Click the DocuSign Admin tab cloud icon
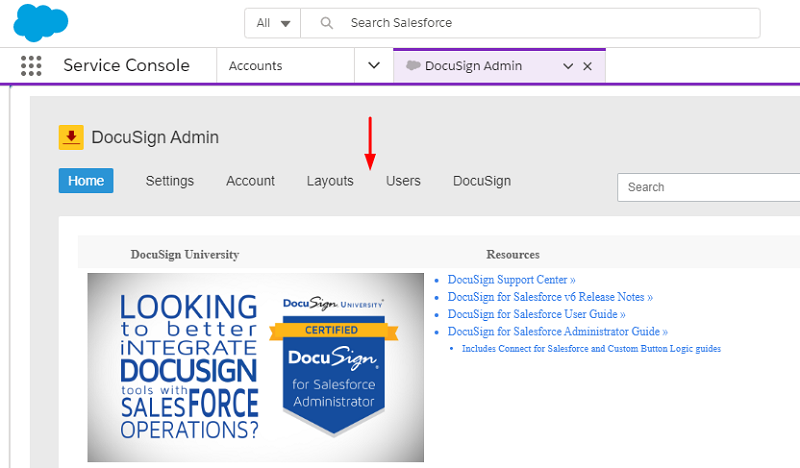The height and width of the screenshot is (468, 800). coord(413,66)
